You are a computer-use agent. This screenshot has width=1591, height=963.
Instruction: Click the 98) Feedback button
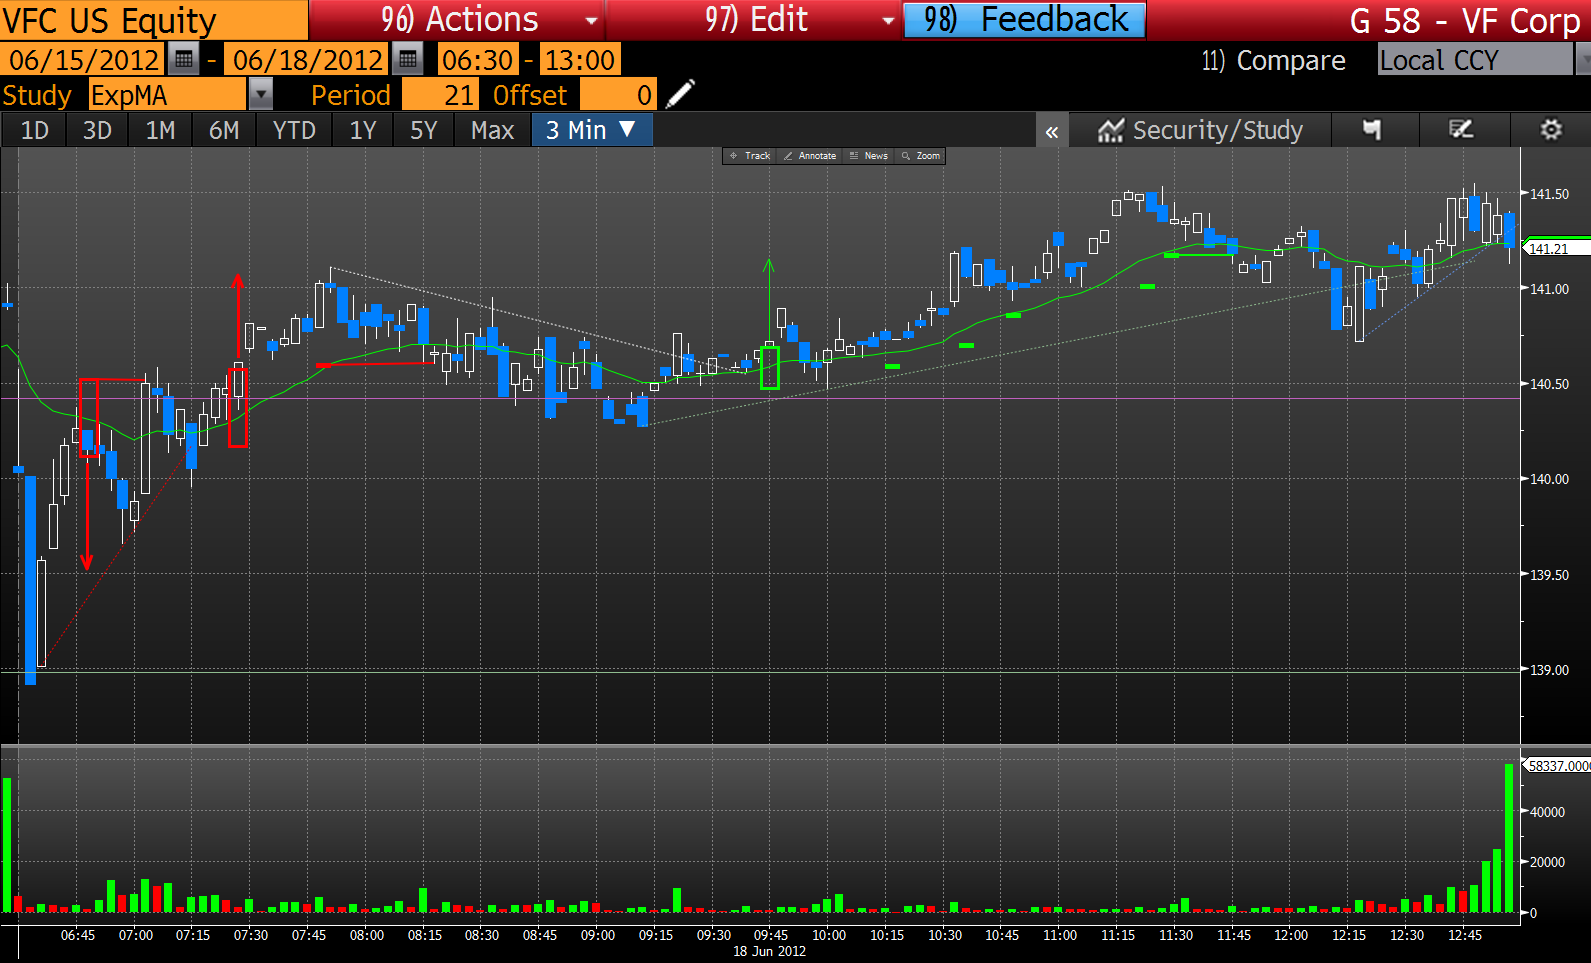[1025, 20]
